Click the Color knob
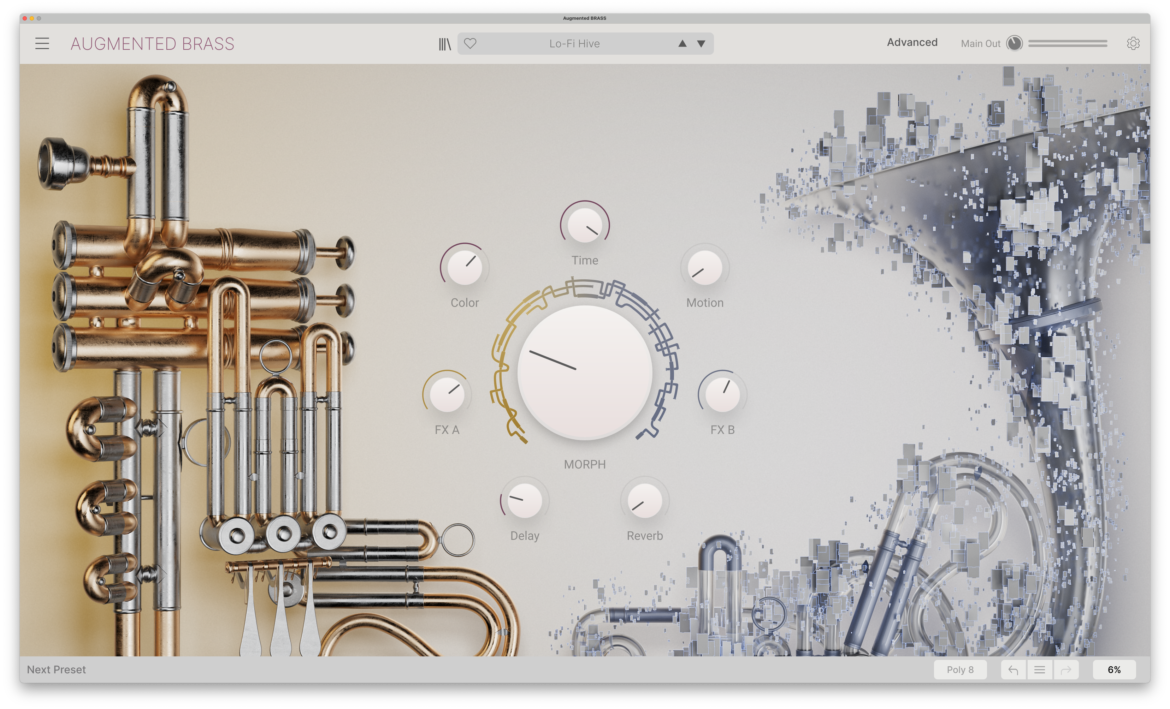Image resolution: width=1170 pixels, height=709 pixels. 464,267
